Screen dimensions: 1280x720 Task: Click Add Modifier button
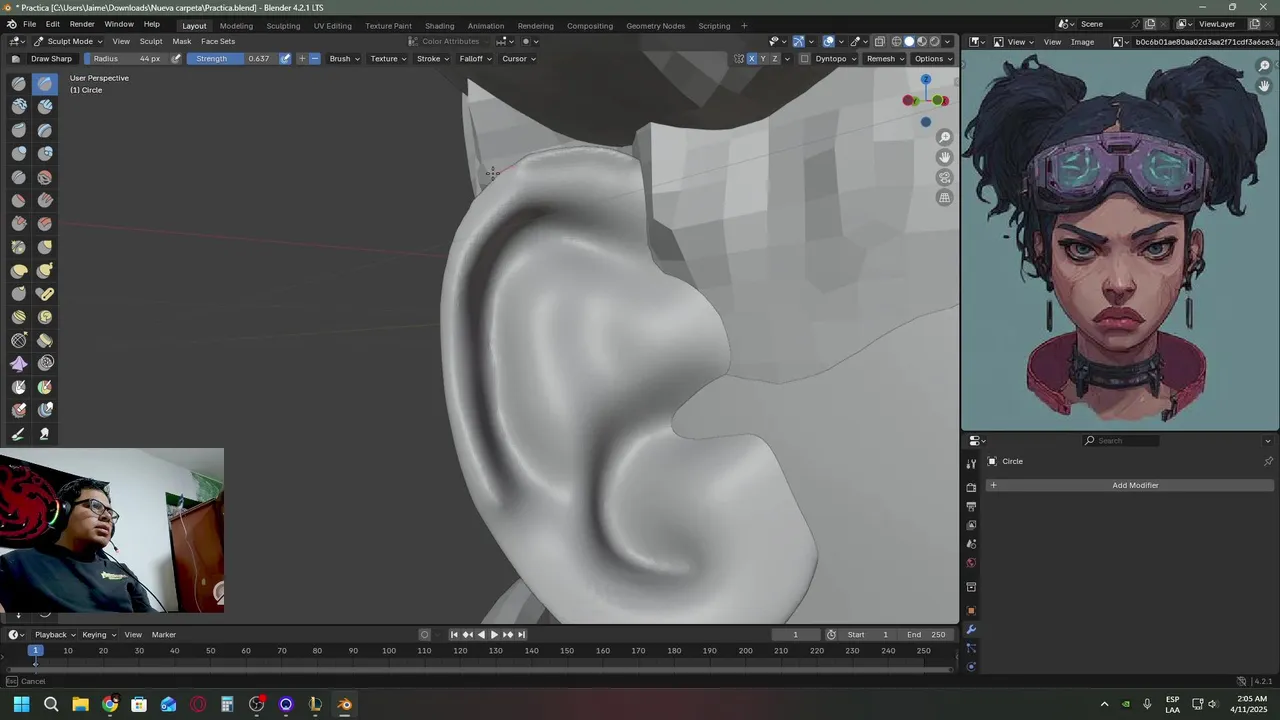pos(1130,485)
